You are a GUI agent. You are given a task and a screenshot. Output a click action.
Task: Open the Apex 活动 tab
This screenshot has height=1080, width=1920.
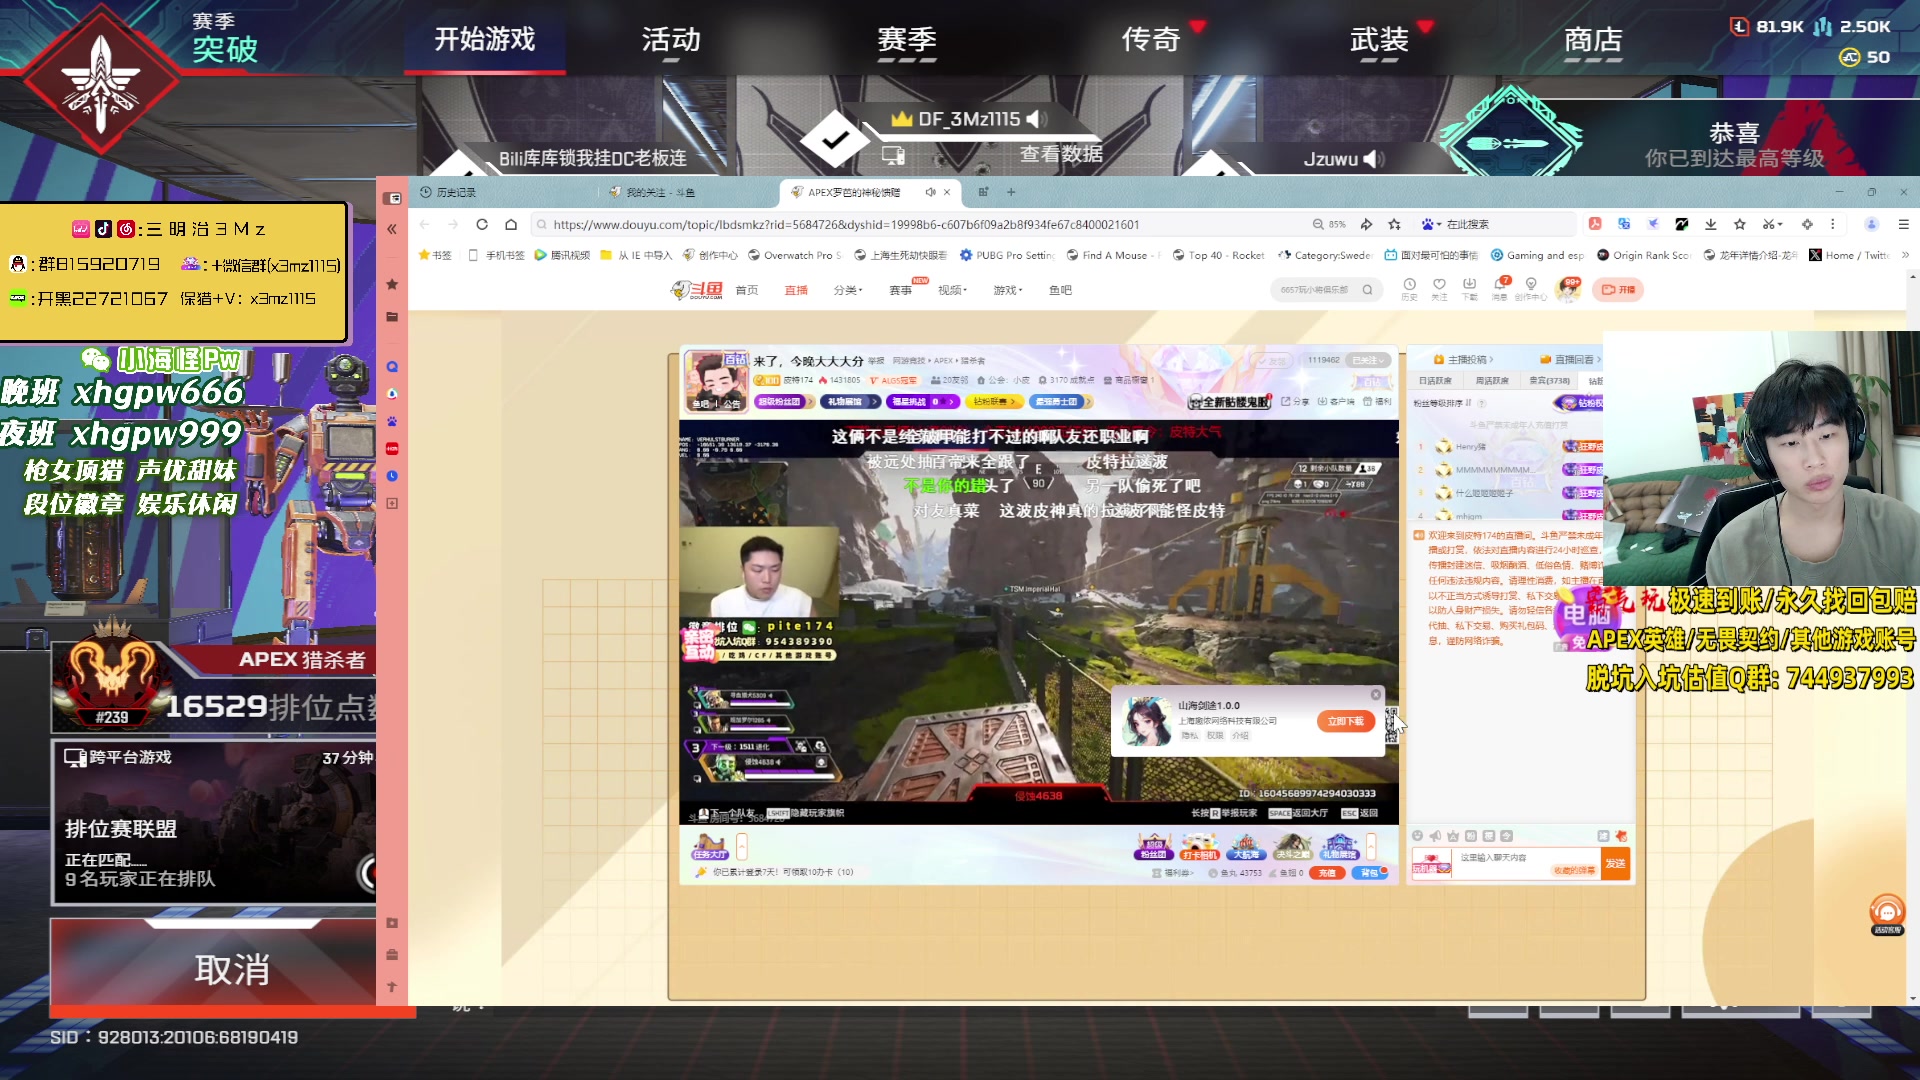click(671, 40)
